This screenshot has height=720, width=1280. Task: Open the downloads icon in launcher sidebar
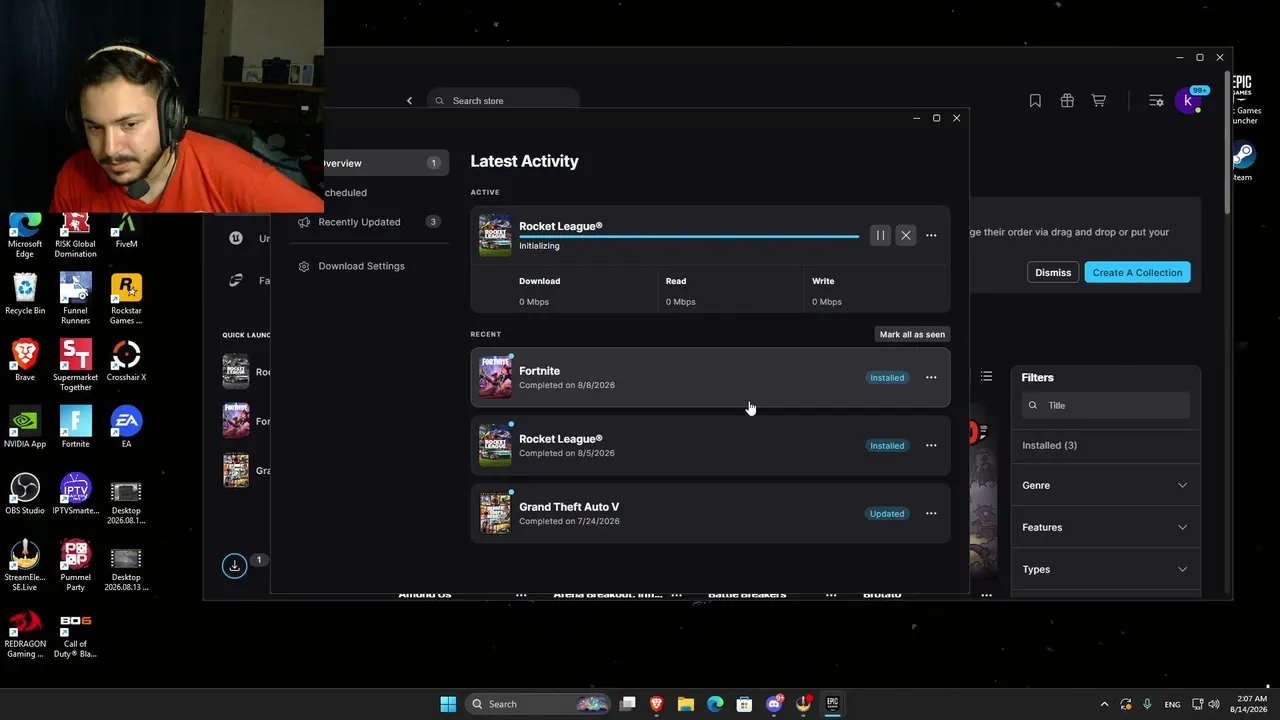234,565
